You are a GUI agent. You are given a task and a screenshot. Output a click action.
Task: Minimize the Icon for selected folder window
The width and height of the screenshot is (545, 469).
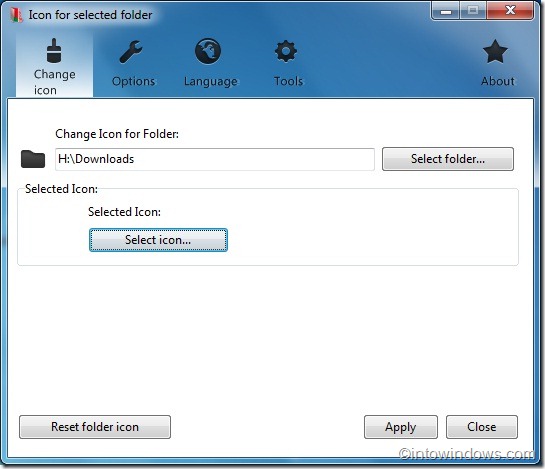(x=446, y=11)
